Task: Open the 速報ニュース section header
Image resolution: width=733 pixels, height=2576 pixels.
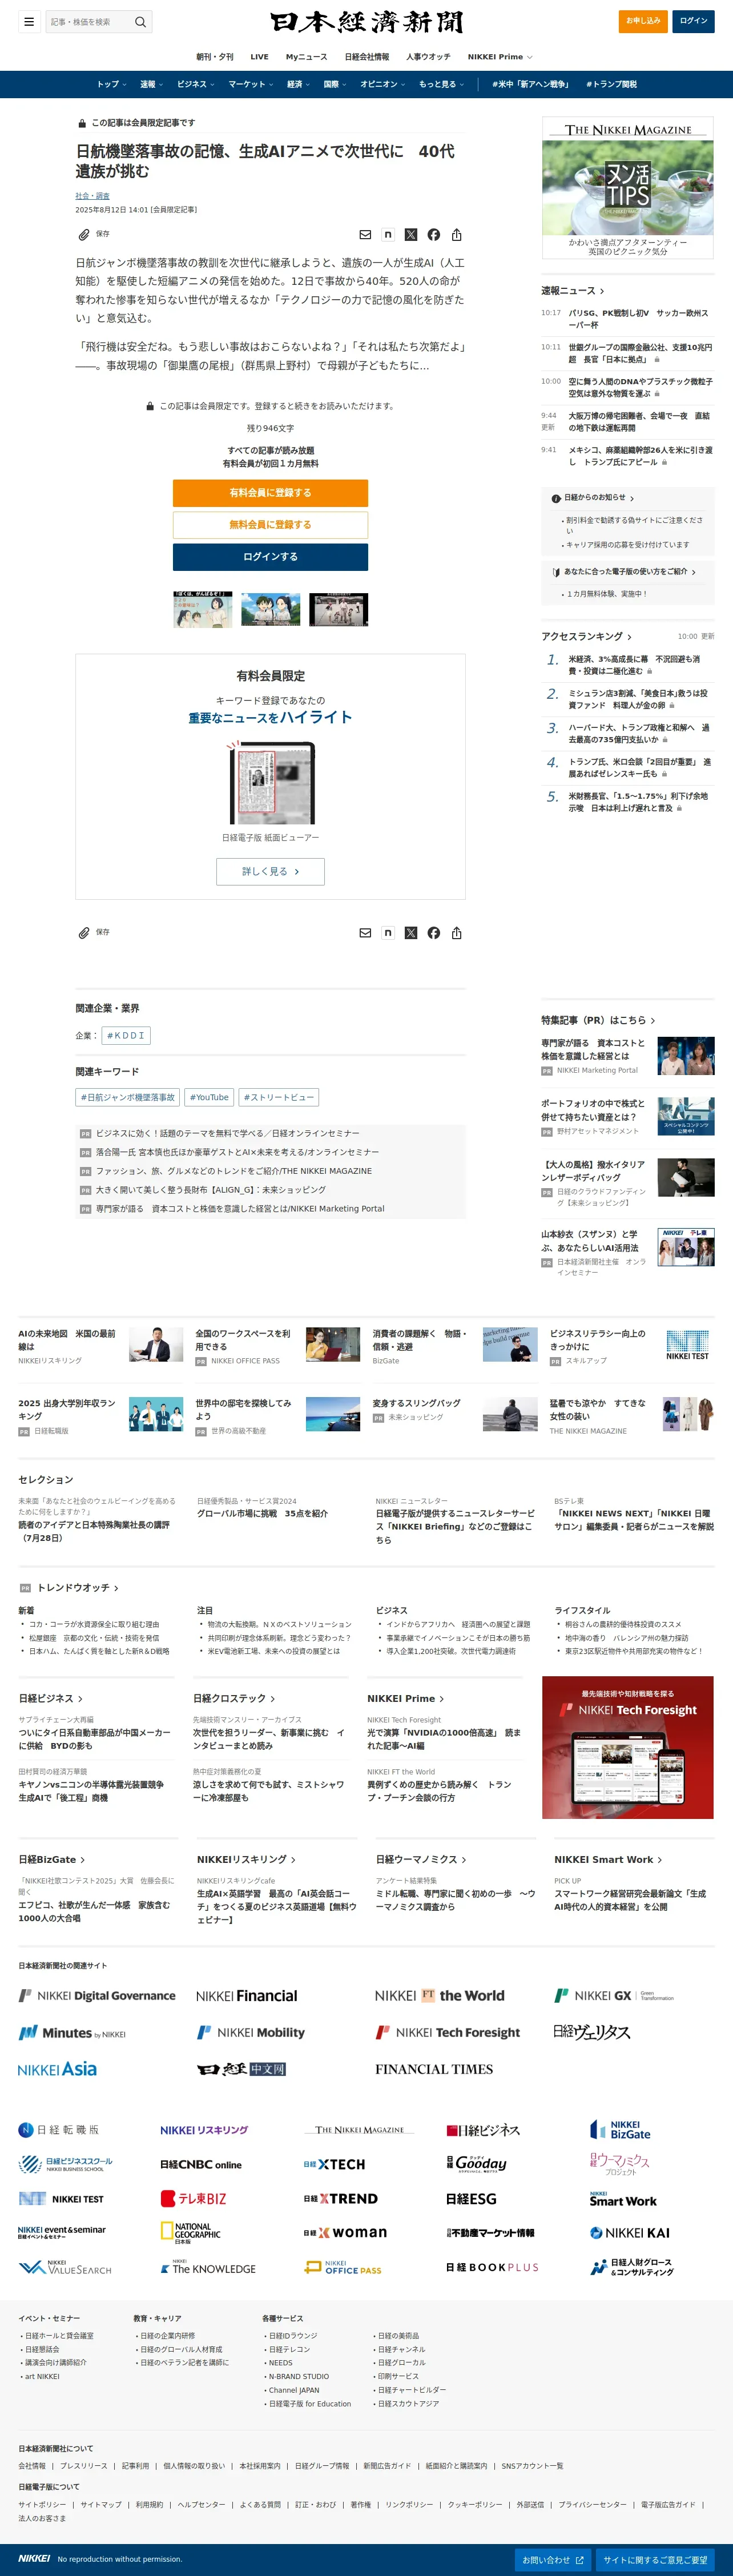Action: (x=573, y=291)
